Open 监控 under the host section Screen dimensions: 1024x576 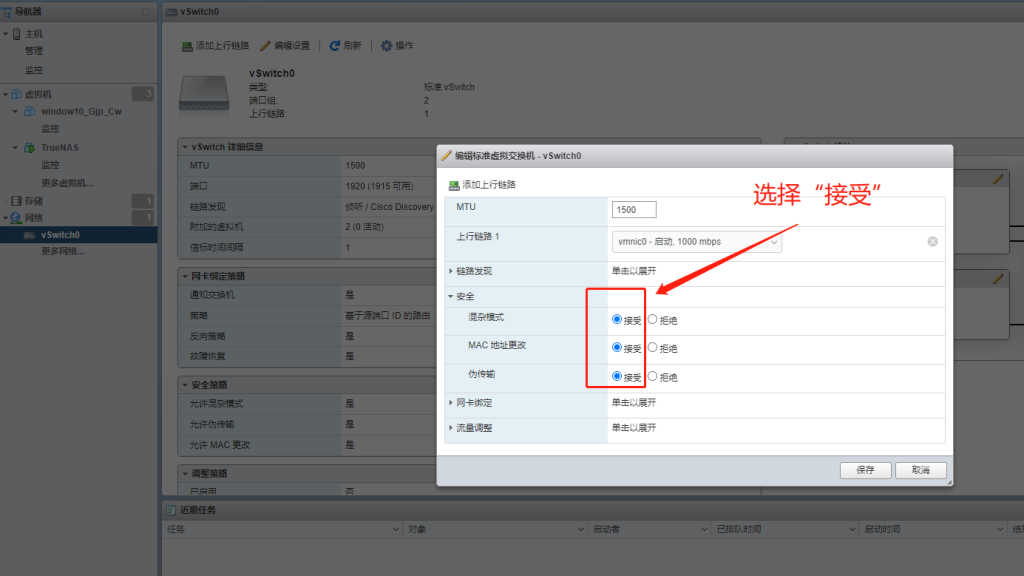[35, 69]
